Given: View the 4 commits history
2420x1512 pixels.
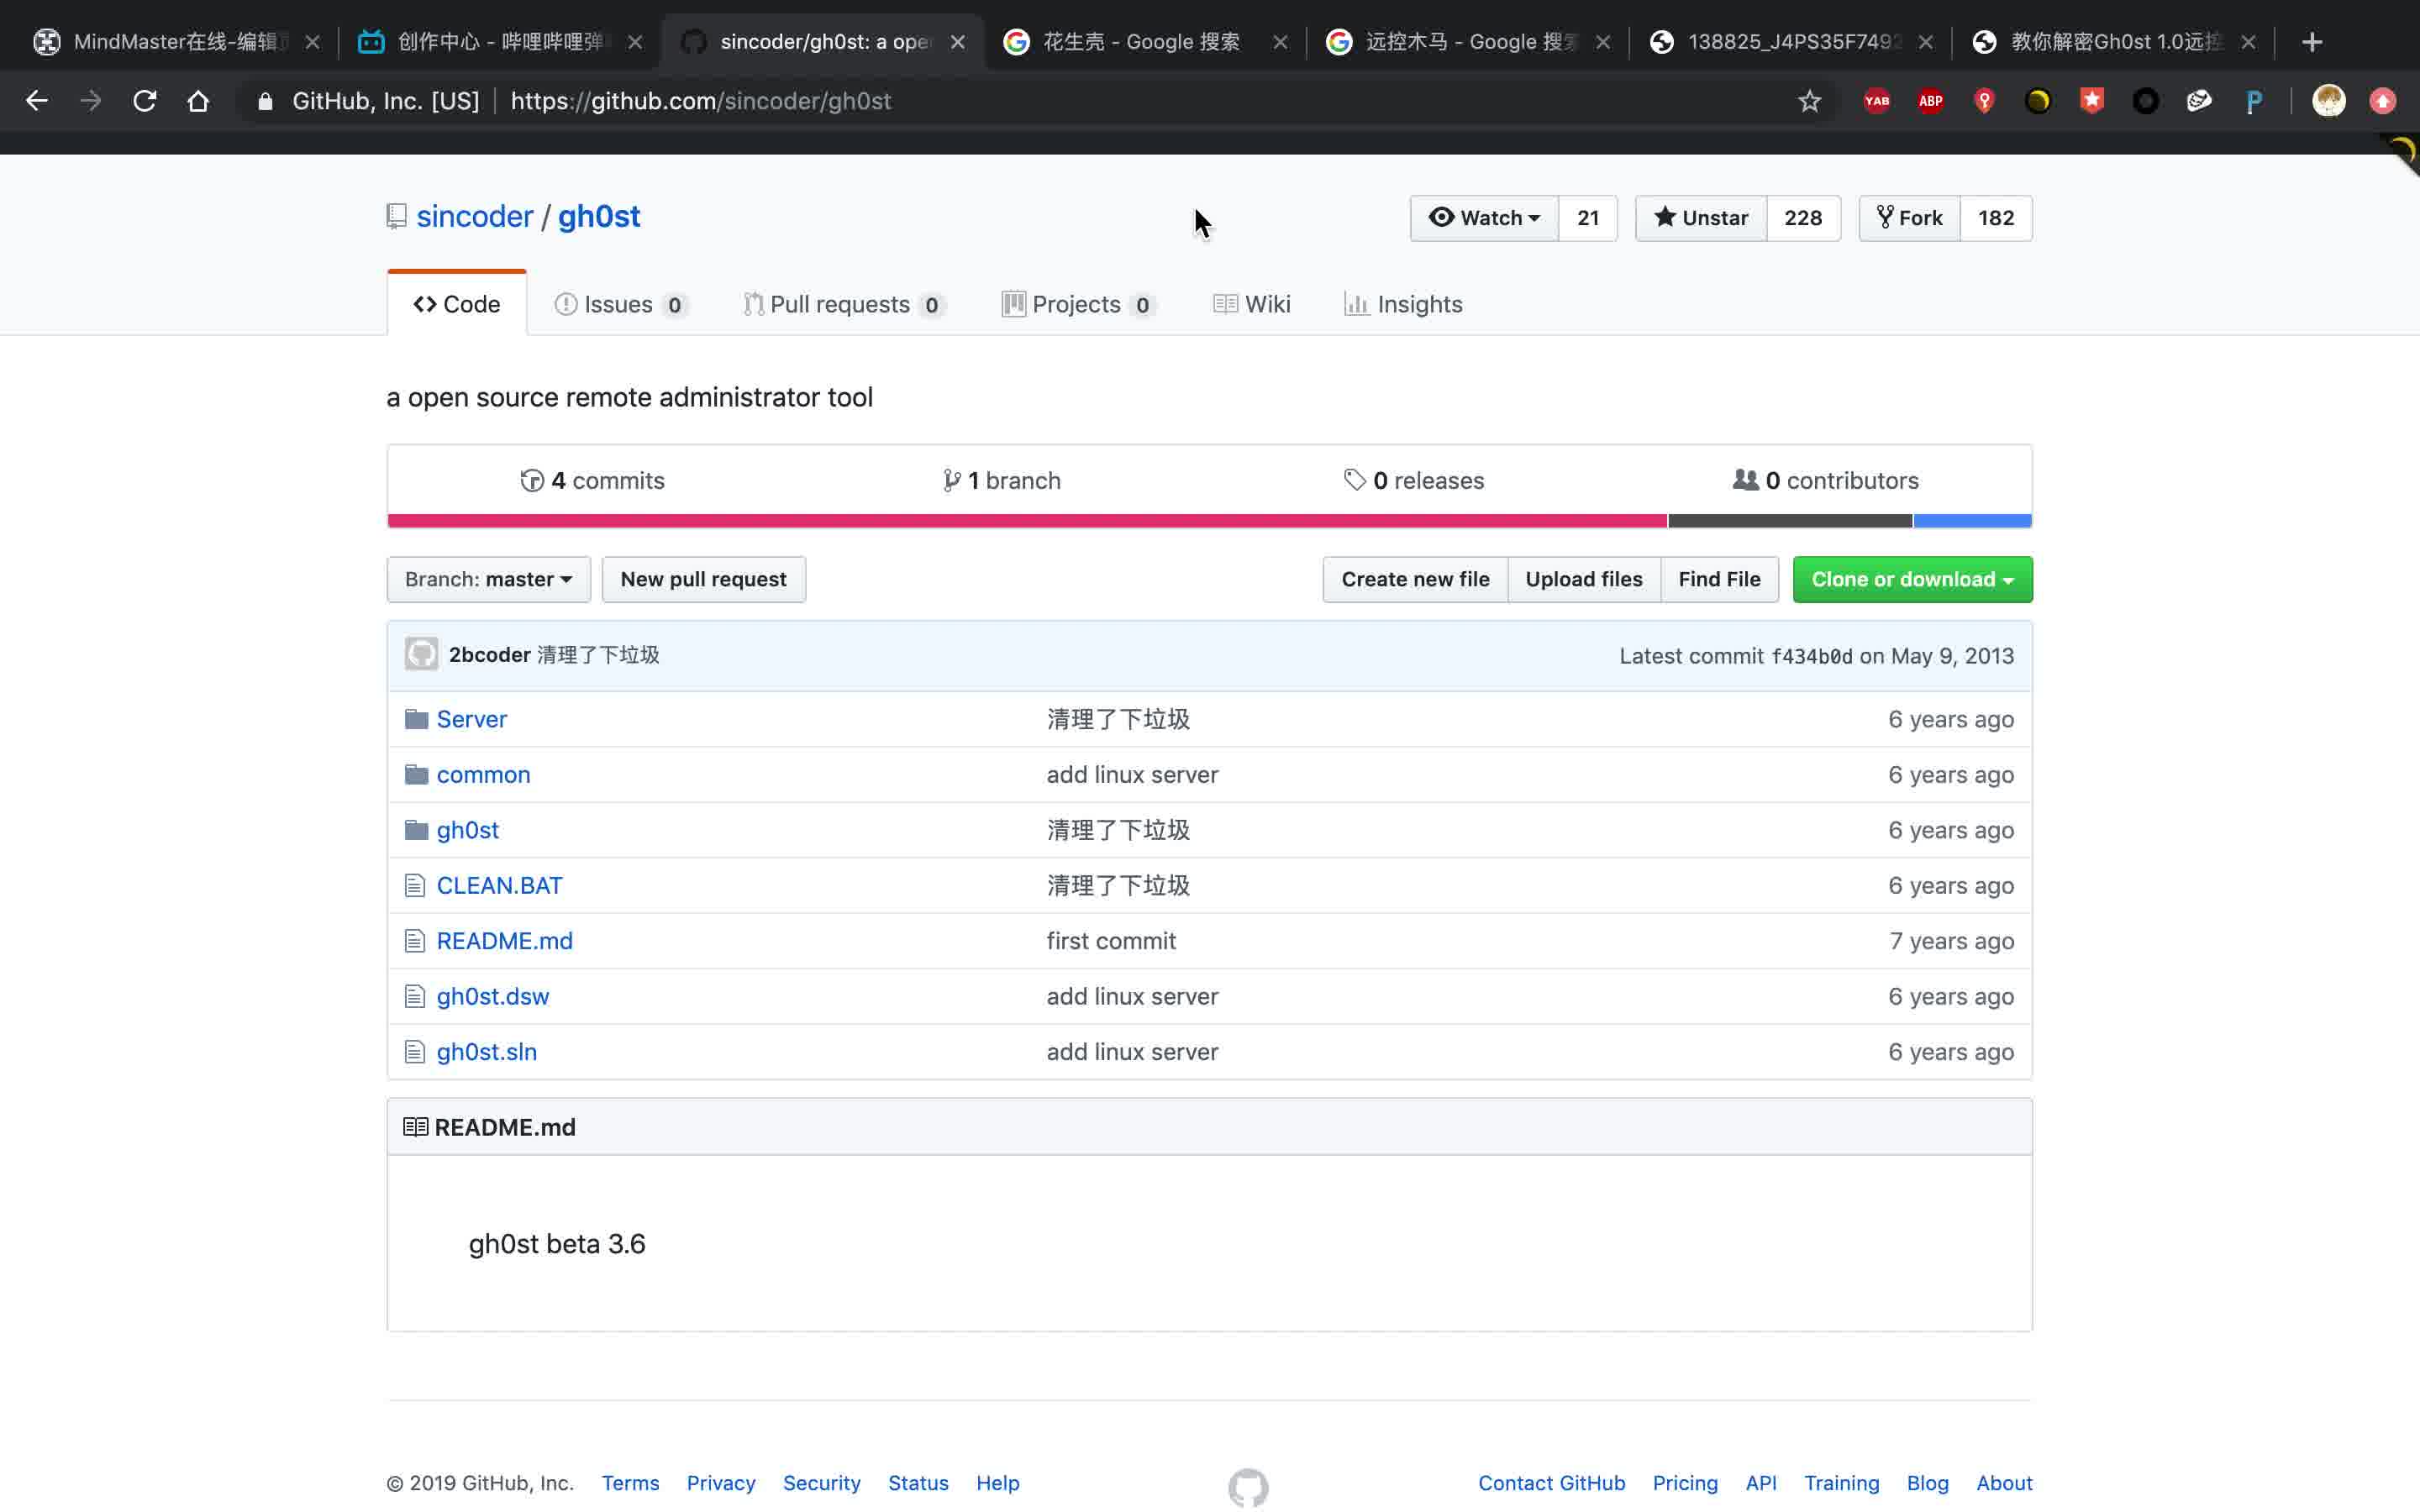Looking at the screenshot, I should point(593,481).
